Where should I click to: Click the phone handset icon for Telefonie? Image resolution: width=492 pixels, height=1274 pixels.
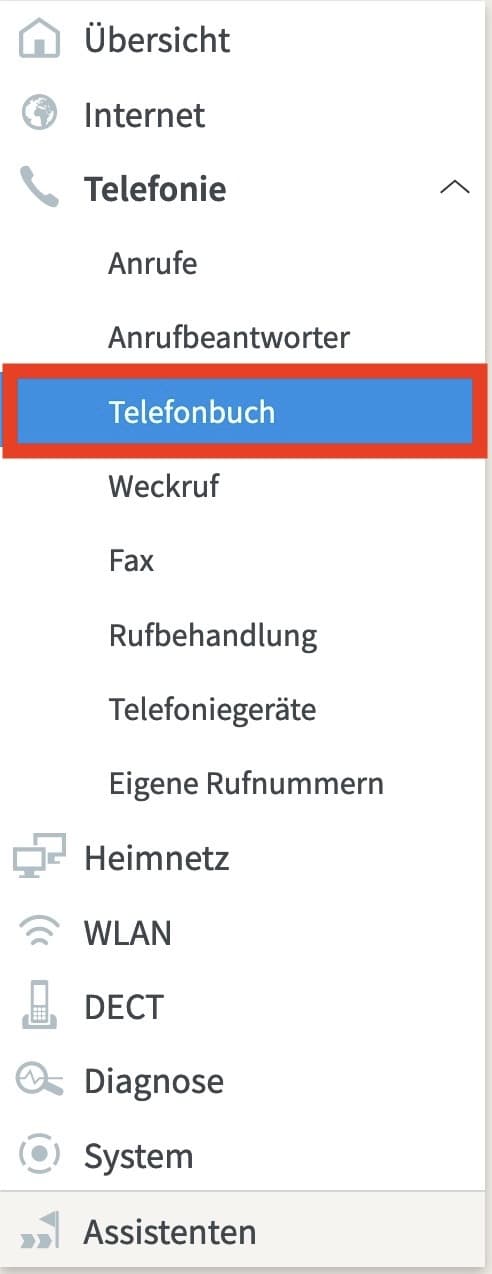(39, 188)
